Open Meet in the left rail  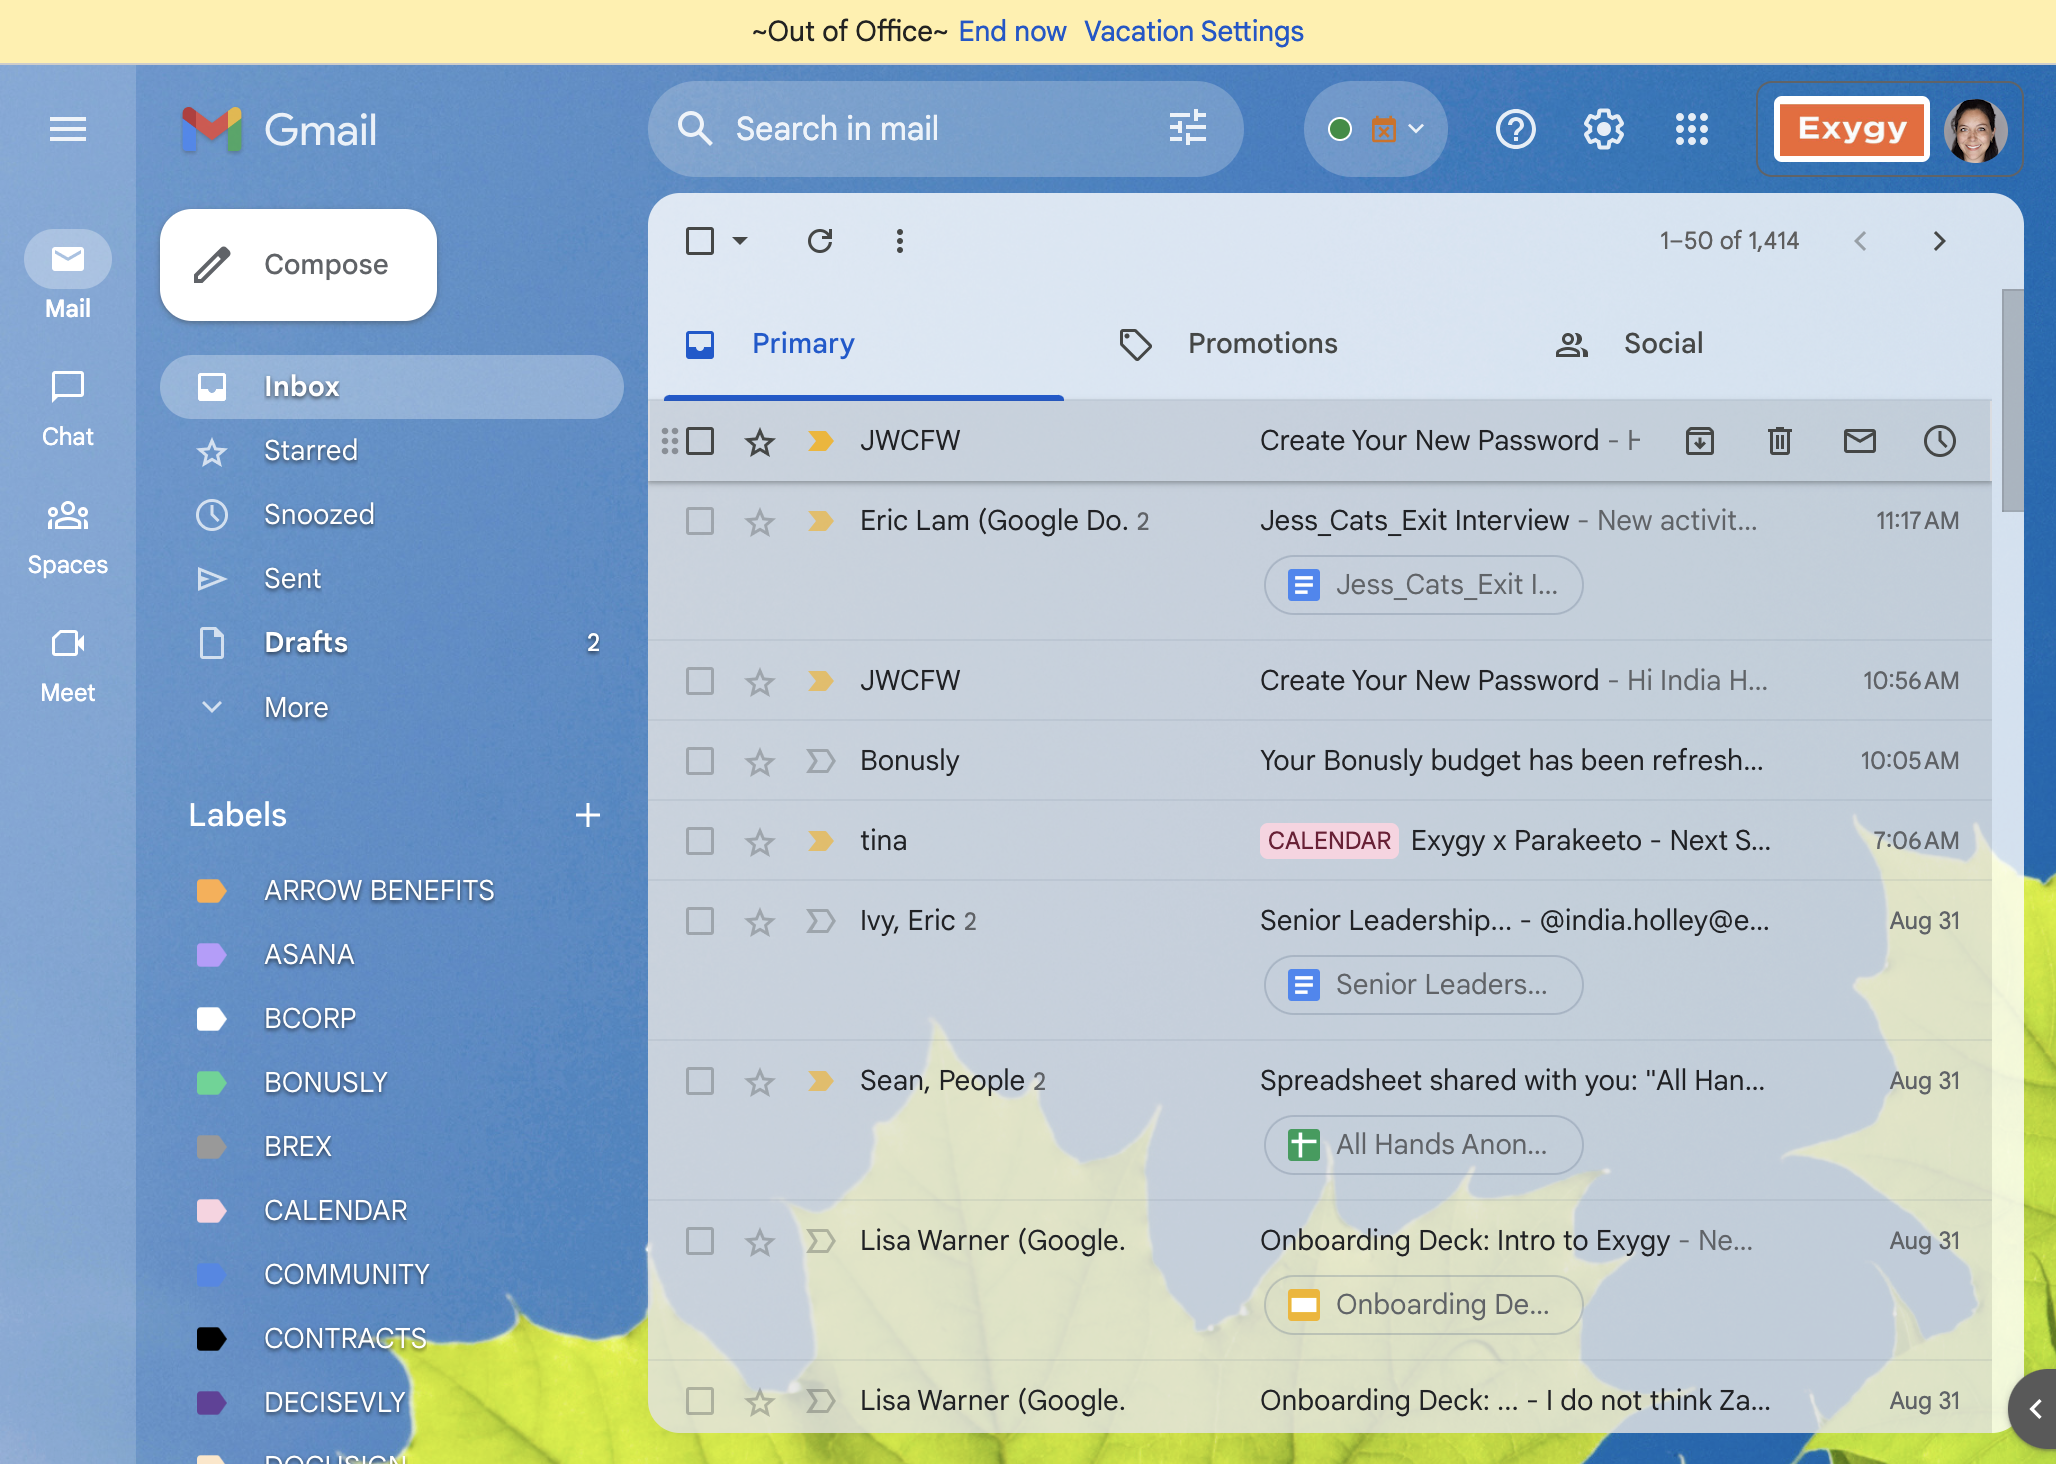(68, 666)
